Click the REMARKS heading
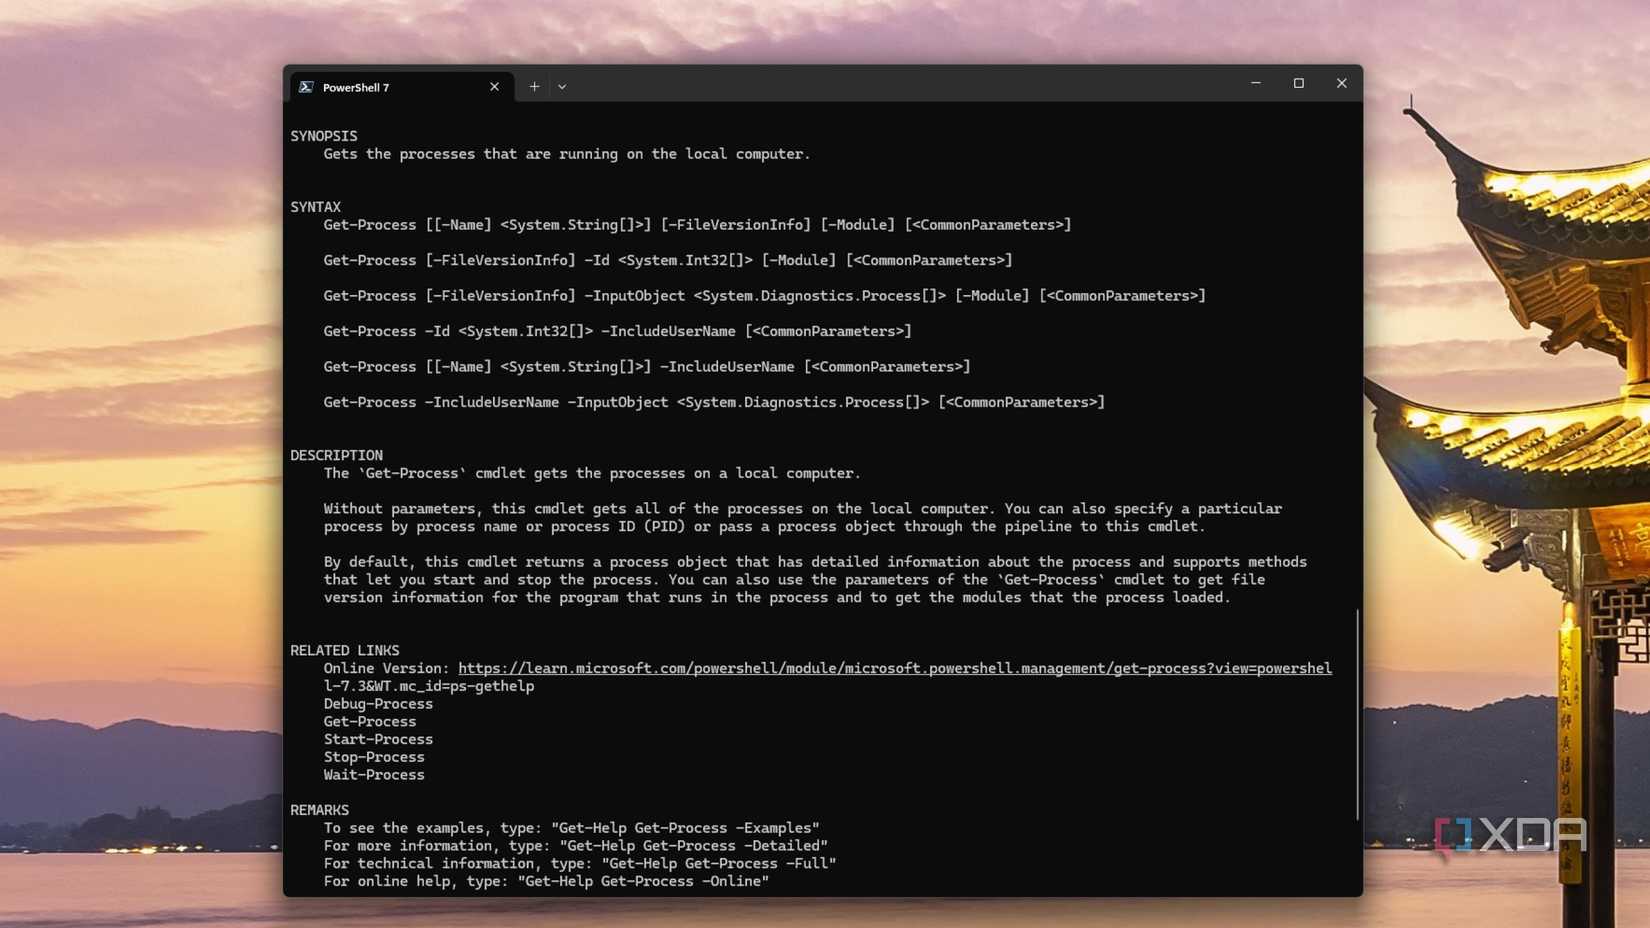The height and width of the screenshot is (928, 1650). 319,809
